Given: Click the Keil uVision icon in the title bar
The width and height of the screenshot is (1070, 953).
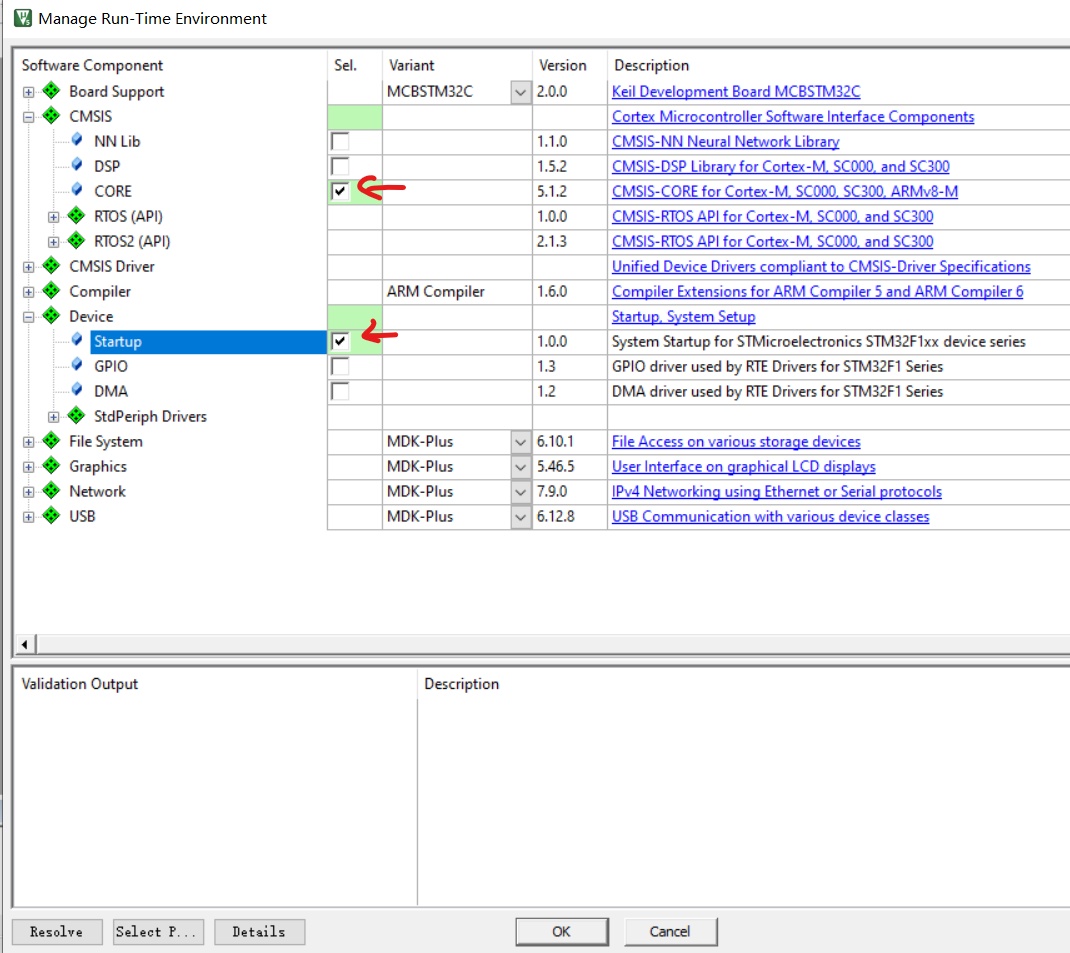Looking at the screenshot, I should point(23,18).
